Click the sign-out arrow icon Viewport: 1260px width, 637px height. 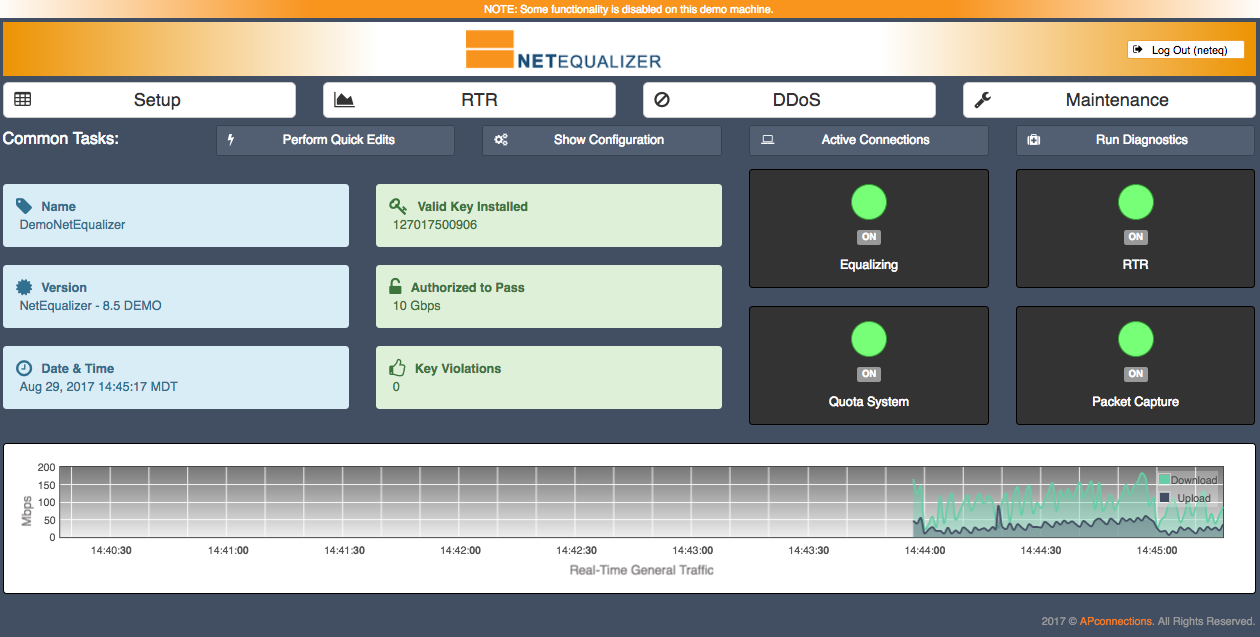(x=1138, y=49)
